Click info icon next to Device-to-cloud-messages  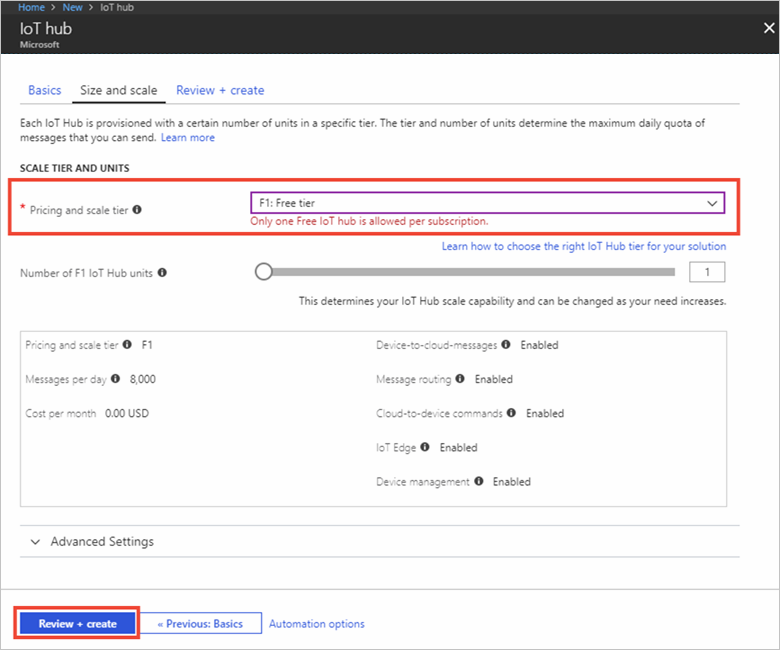[506, 344]
